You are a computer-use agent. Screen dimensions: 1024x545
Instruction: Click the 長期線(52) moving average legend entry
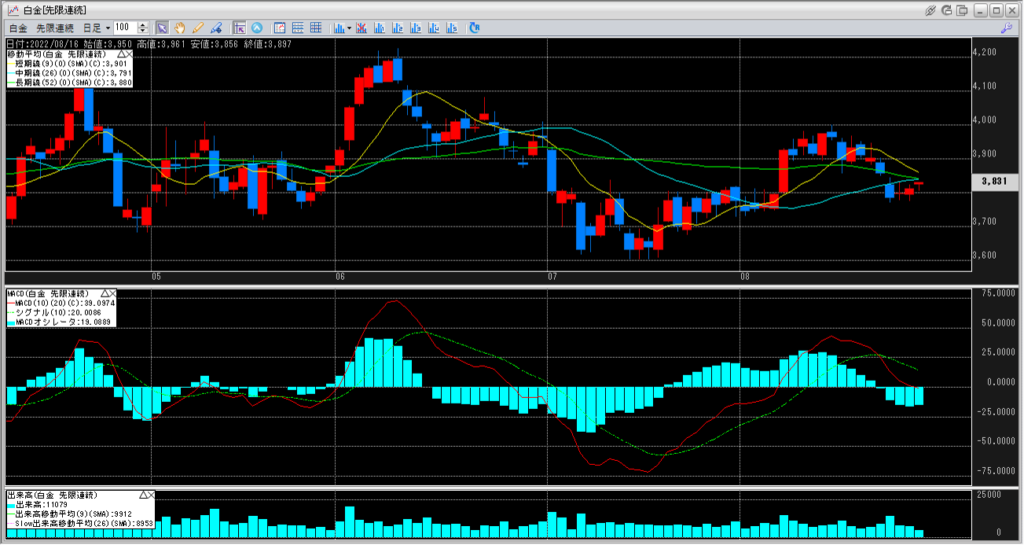pyautogui.click(x=70, y=83)
